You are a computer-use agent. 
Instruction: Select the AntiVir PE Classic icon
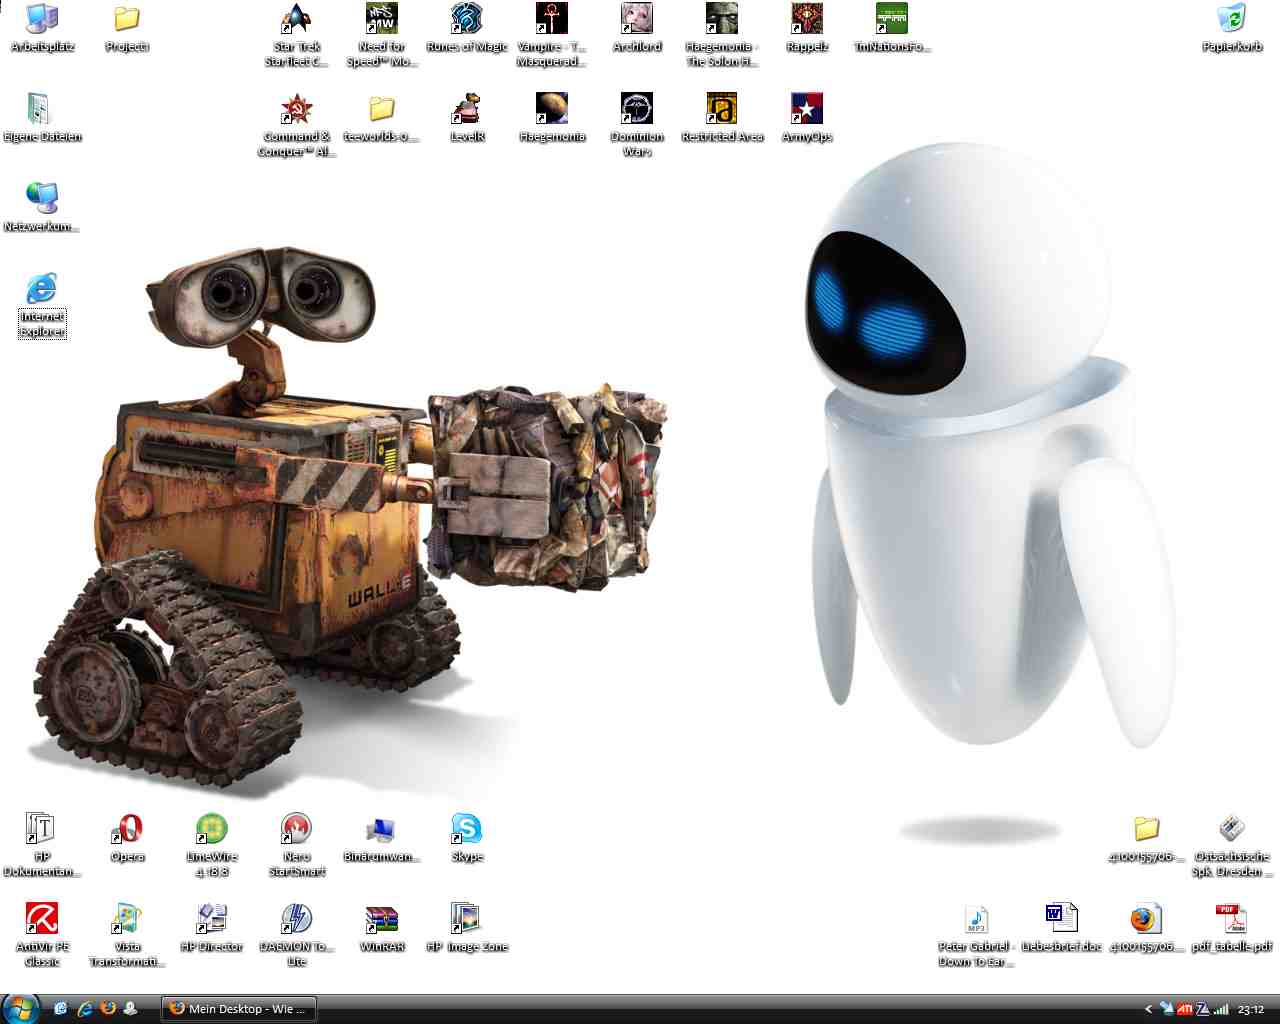click(42, 920)
